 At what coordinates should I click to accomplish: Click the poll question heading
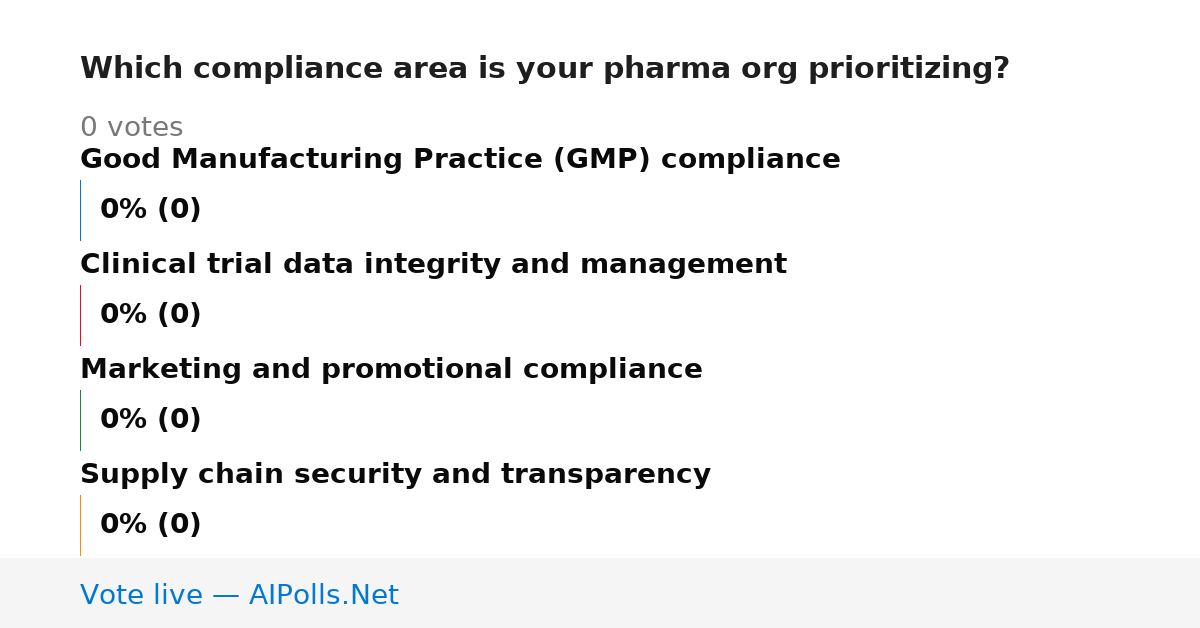click(545, 69)
